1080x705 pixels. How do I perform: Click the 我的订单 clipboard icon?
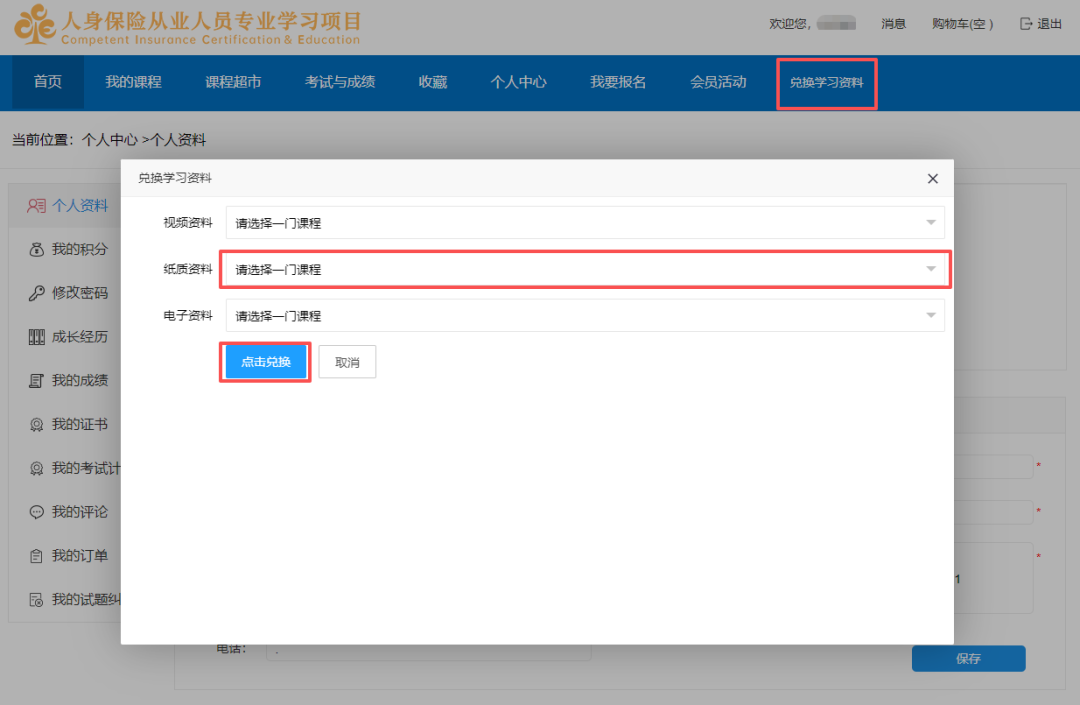click(x=37, y=556)
